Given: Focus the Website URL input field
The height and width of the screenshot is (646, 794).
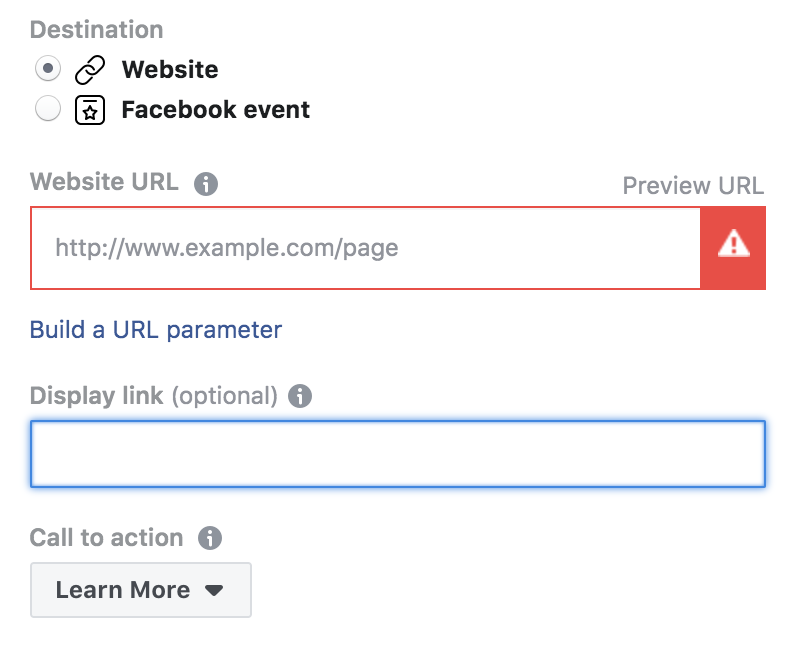Looking at the screenshot, I should pyautogui.click(x=365, y=248).
